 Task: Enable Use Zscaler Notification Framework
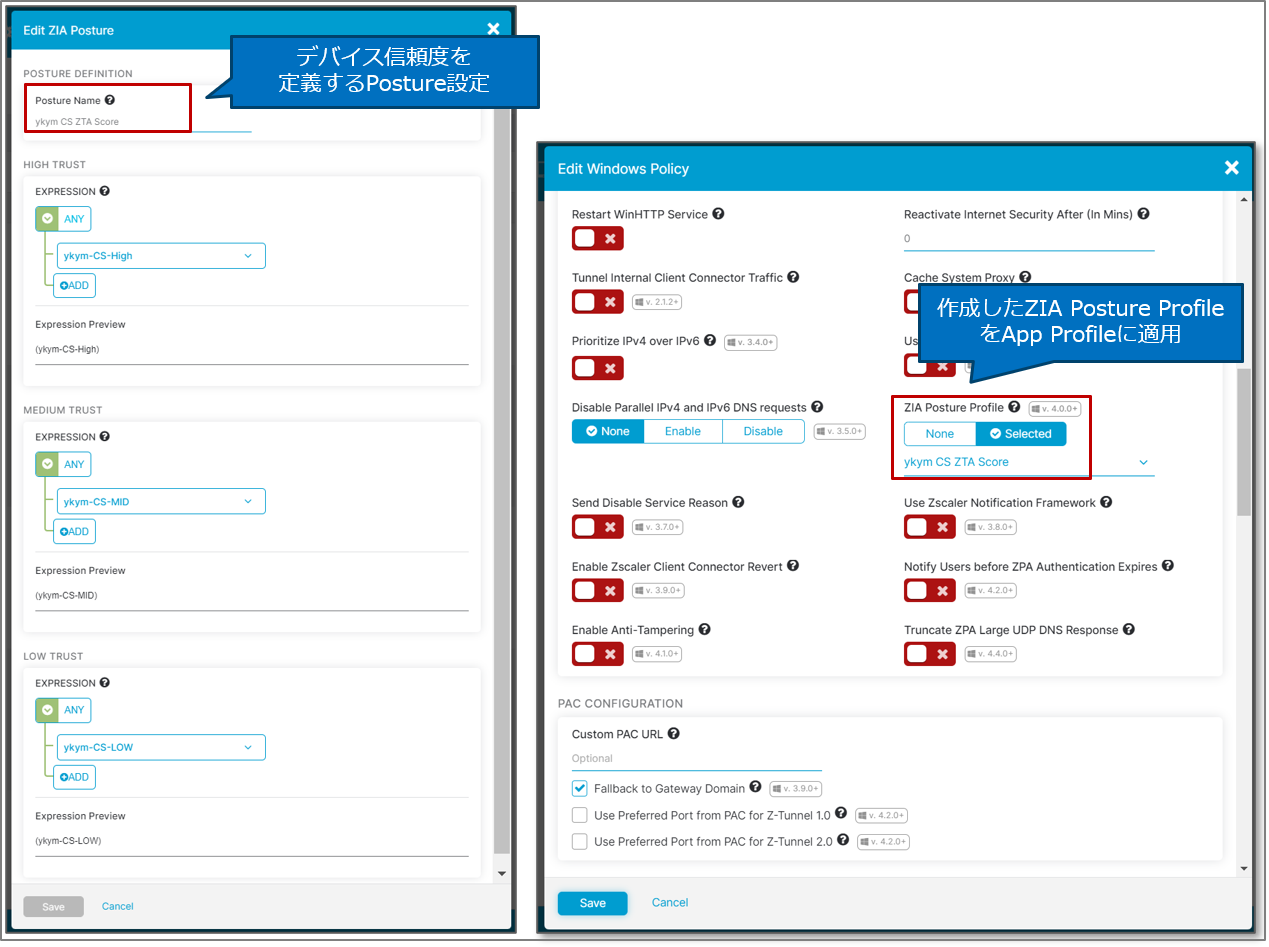930,526
